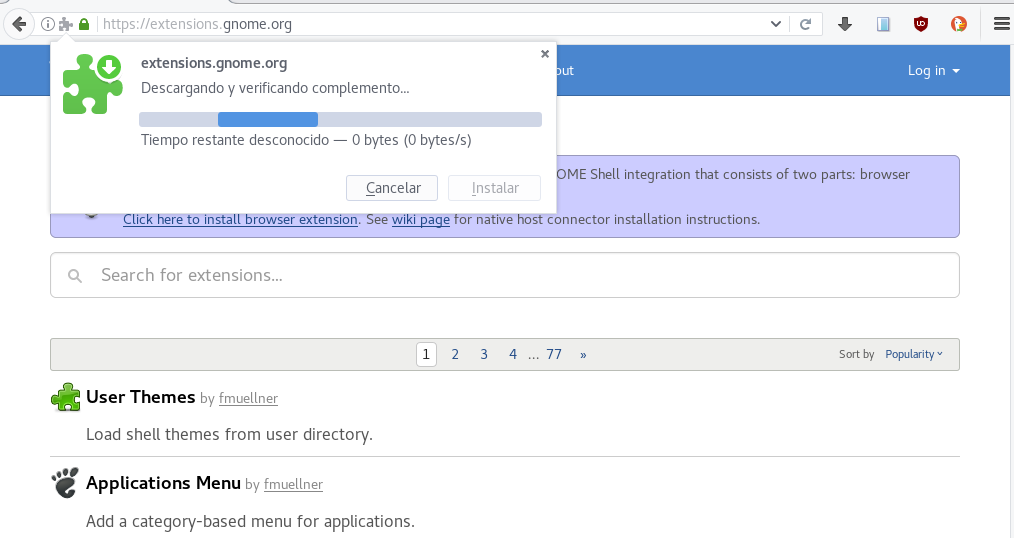
Task: Click the uBlock Origin shield icon
Action: [921, 25]
